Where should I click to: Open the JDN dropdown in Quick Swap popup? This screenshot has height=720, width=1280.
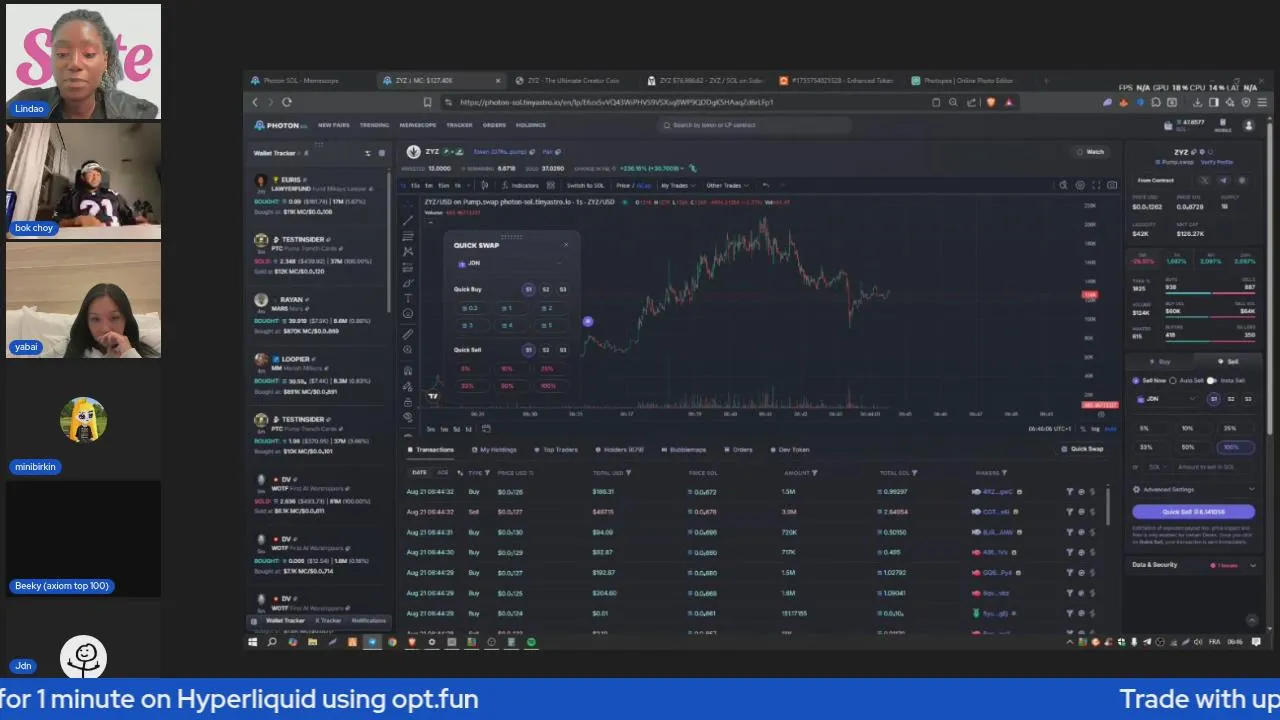(x=511, y=263)
